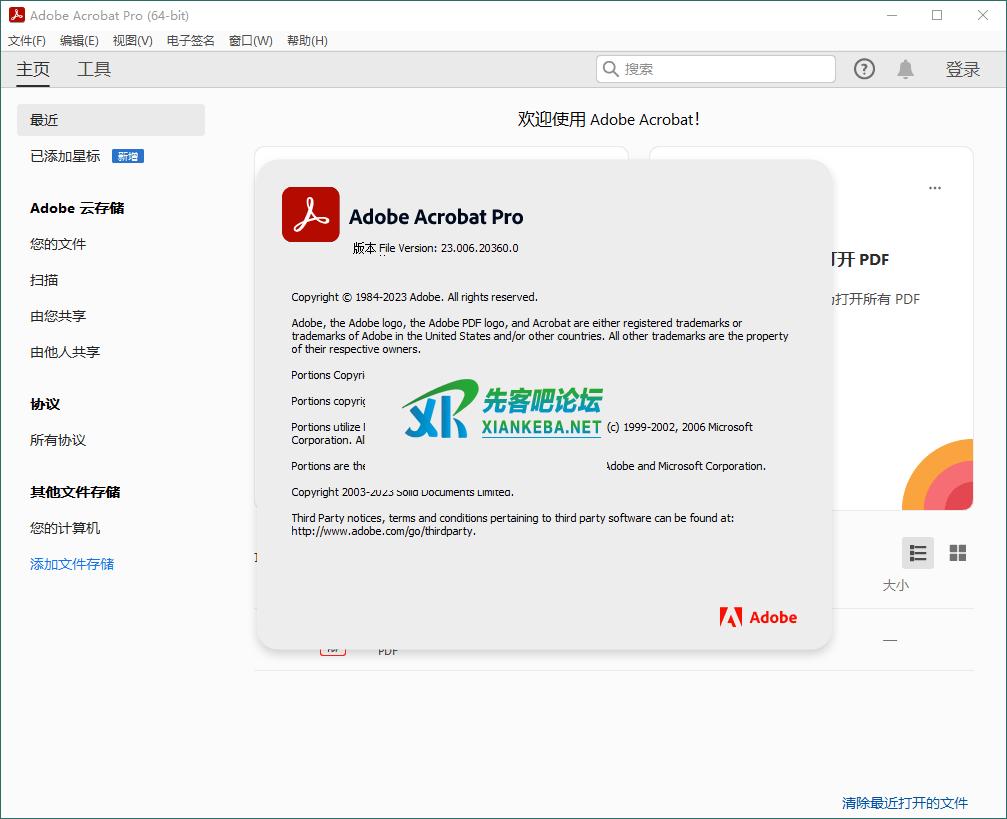Click the Acrobat logo in About dialog

310,215
